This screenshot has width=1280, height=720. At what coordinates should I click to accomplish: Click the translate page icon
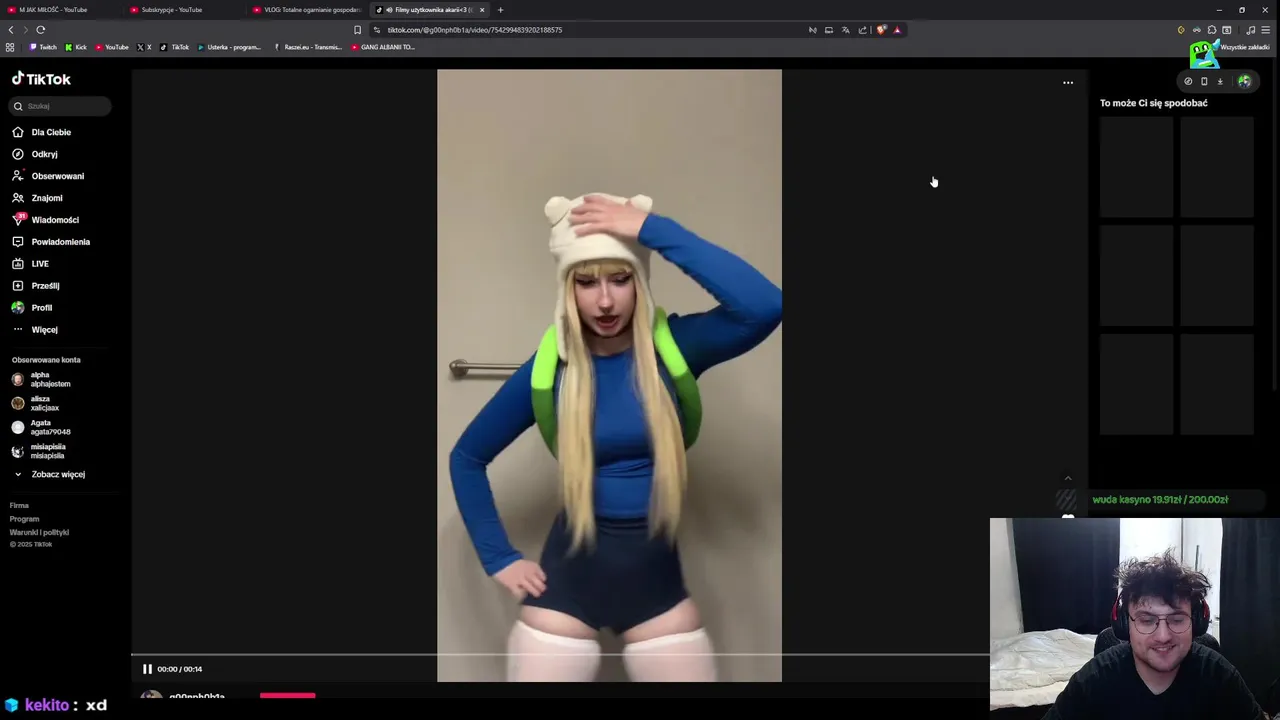pyautogui.click(x=846, y=30)
